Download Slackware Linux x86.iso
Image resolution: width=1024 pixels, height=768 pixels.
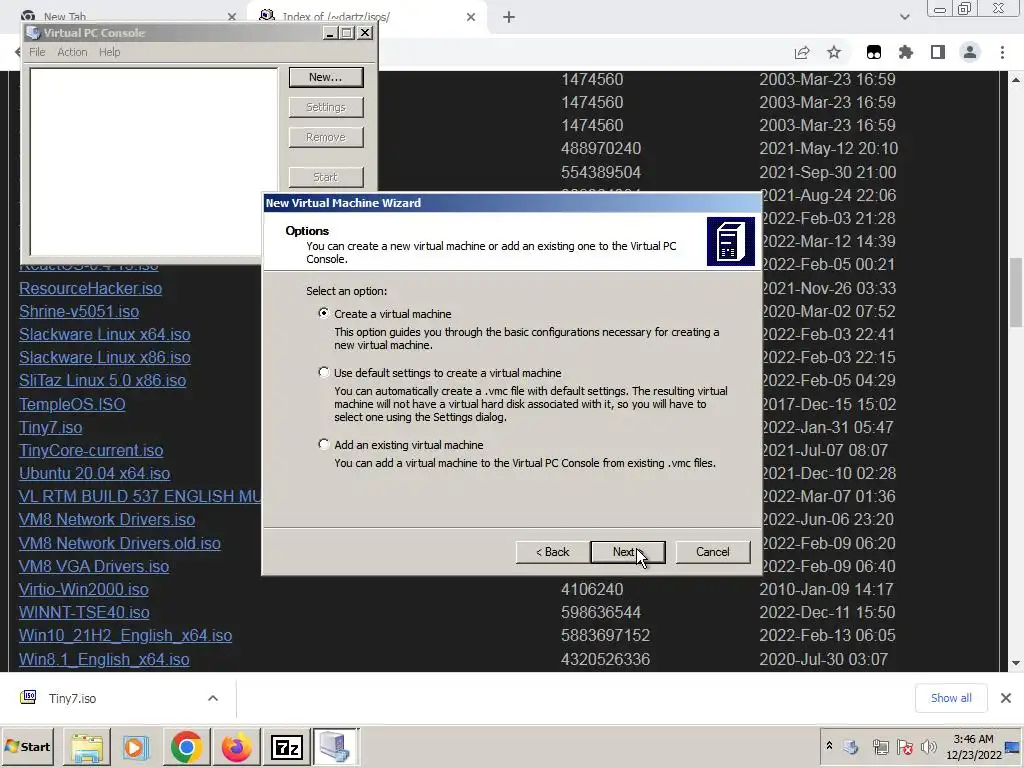104,357
